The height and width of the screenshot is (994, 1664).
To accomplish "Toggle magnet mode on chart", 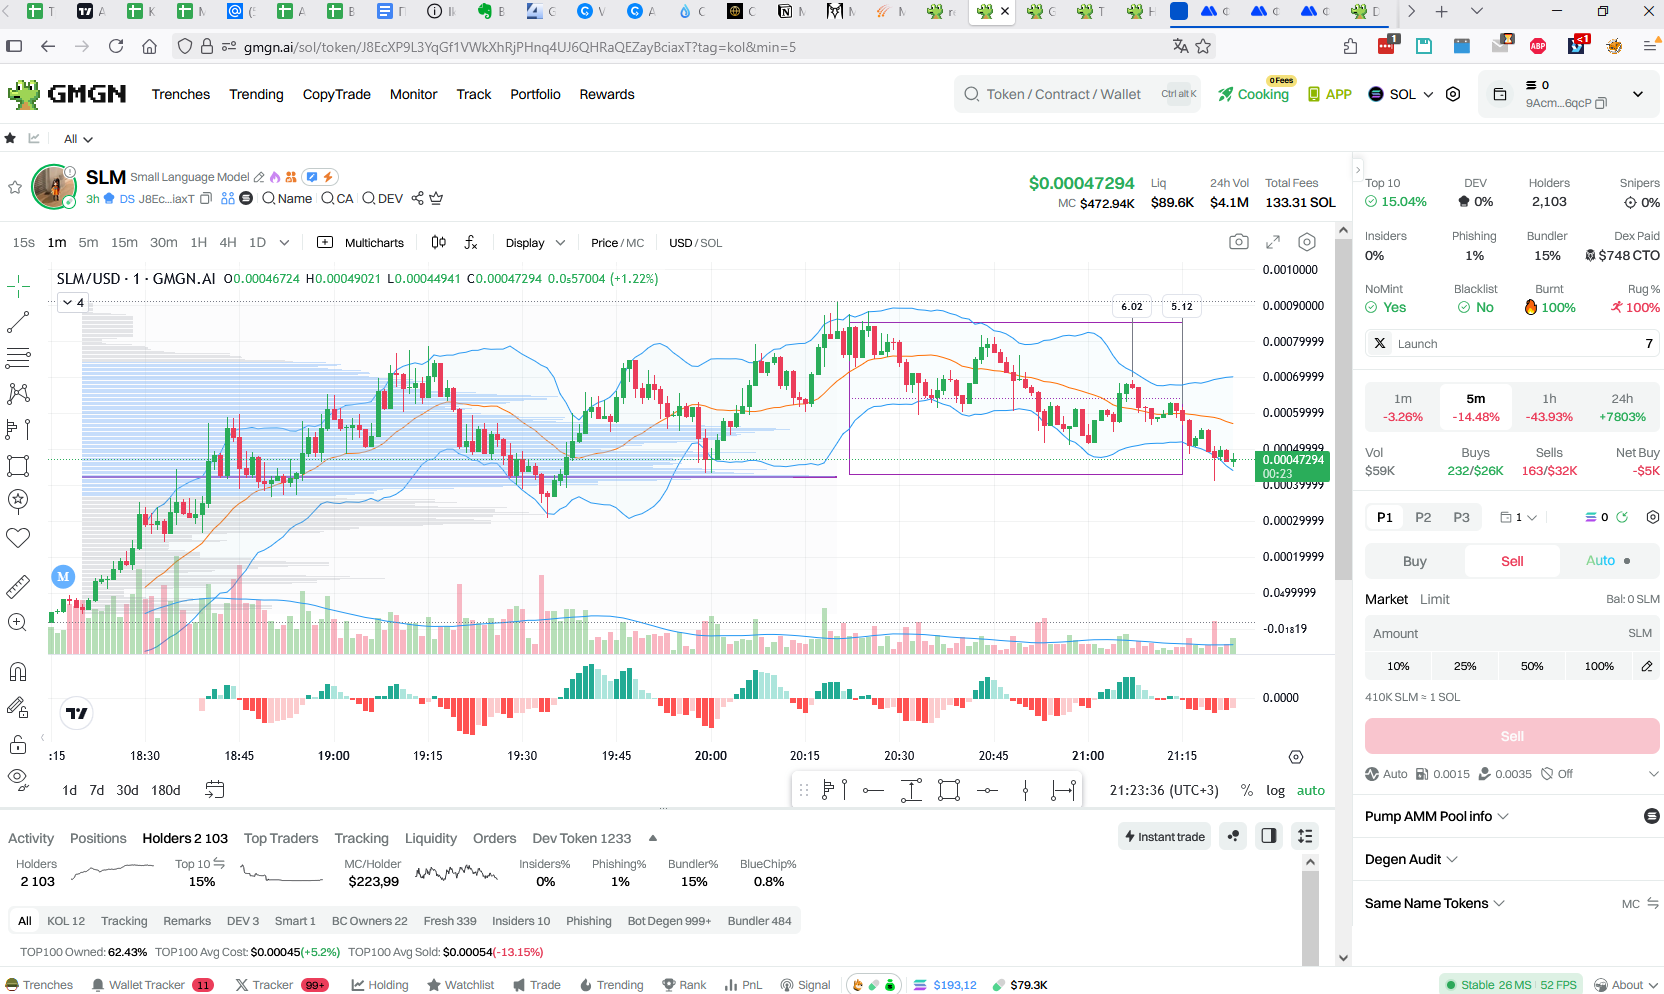I will tap(18, 672).
